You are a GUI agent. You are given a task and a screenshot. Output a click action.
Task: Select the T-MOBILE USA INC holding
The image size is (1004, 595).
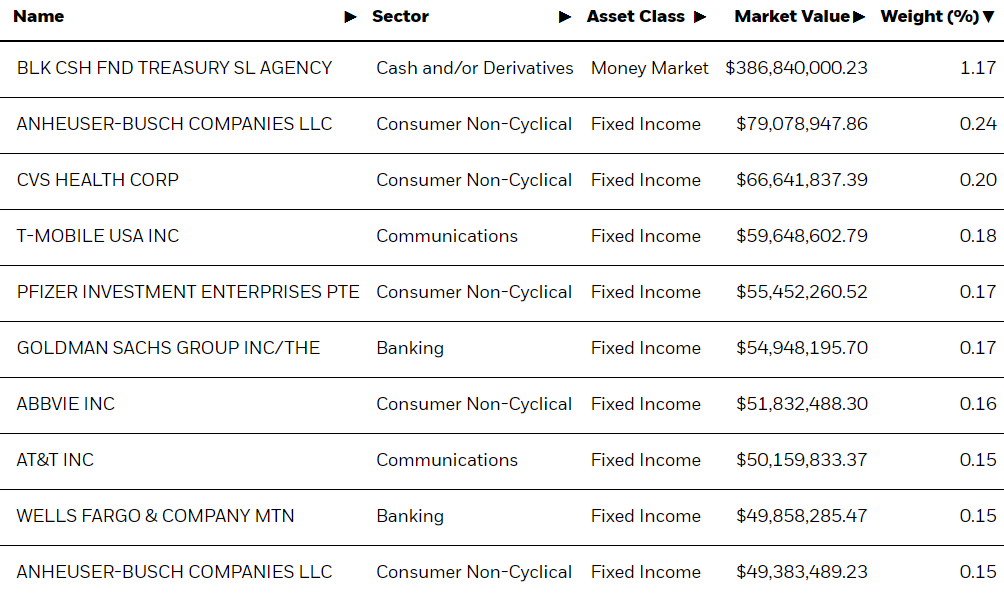[x=98, y=236]
